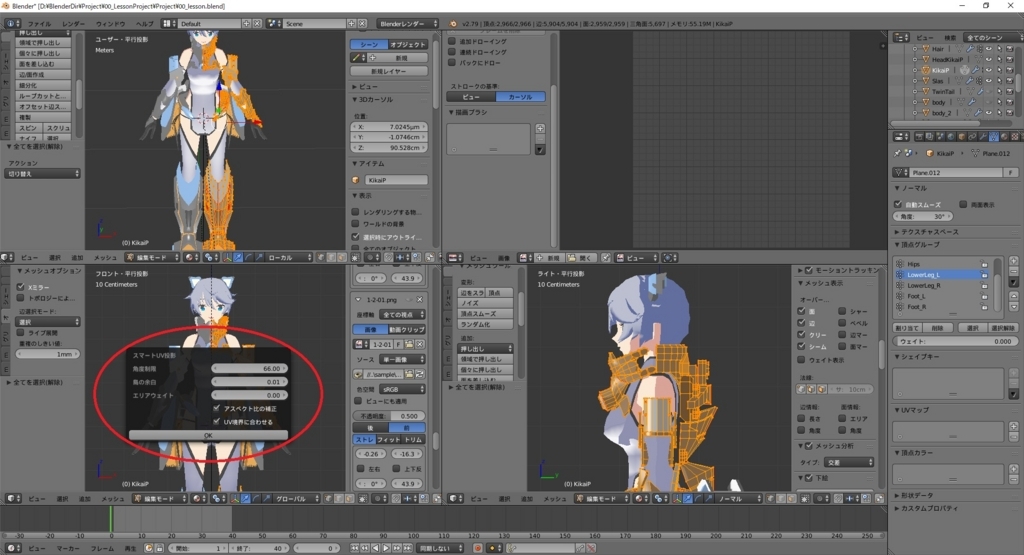This screenshot has width=1024, height=555.
Task: Open the ローカル orientation dropdown in top viewport
Action: [x=287, y=257]
